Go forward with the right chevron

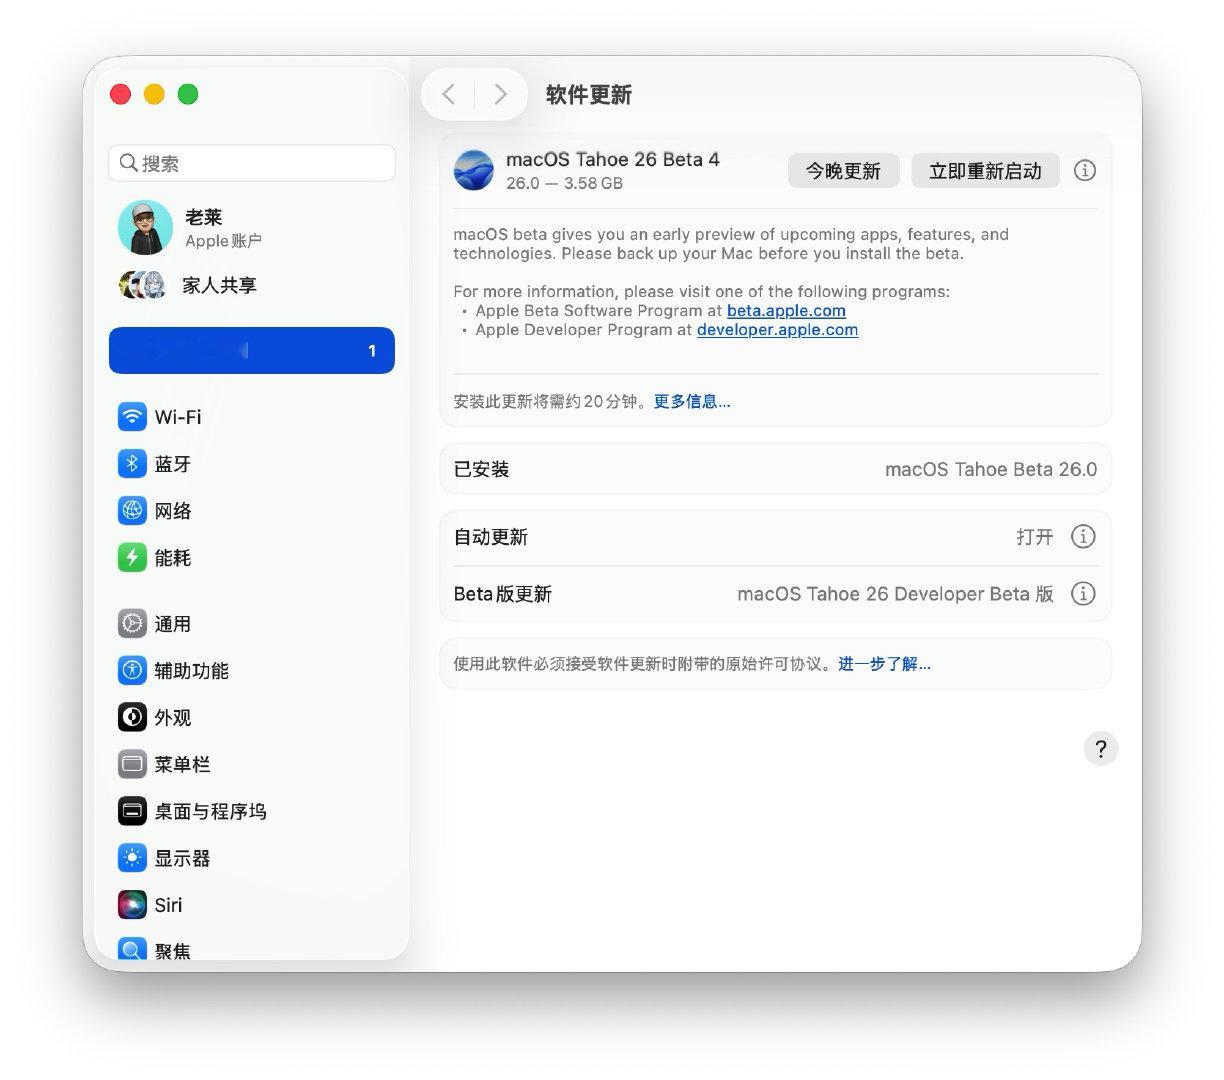(x=500, y=94)
